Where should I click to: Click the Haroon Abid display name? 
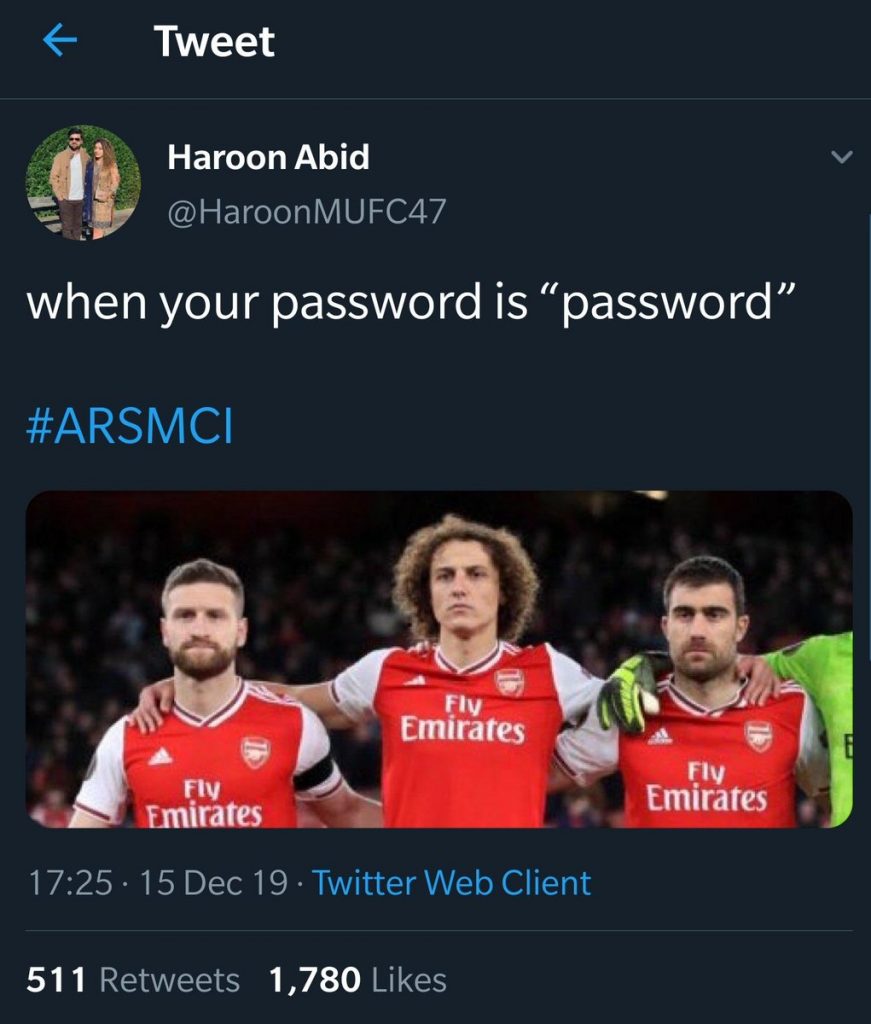[x=268, y=157]
